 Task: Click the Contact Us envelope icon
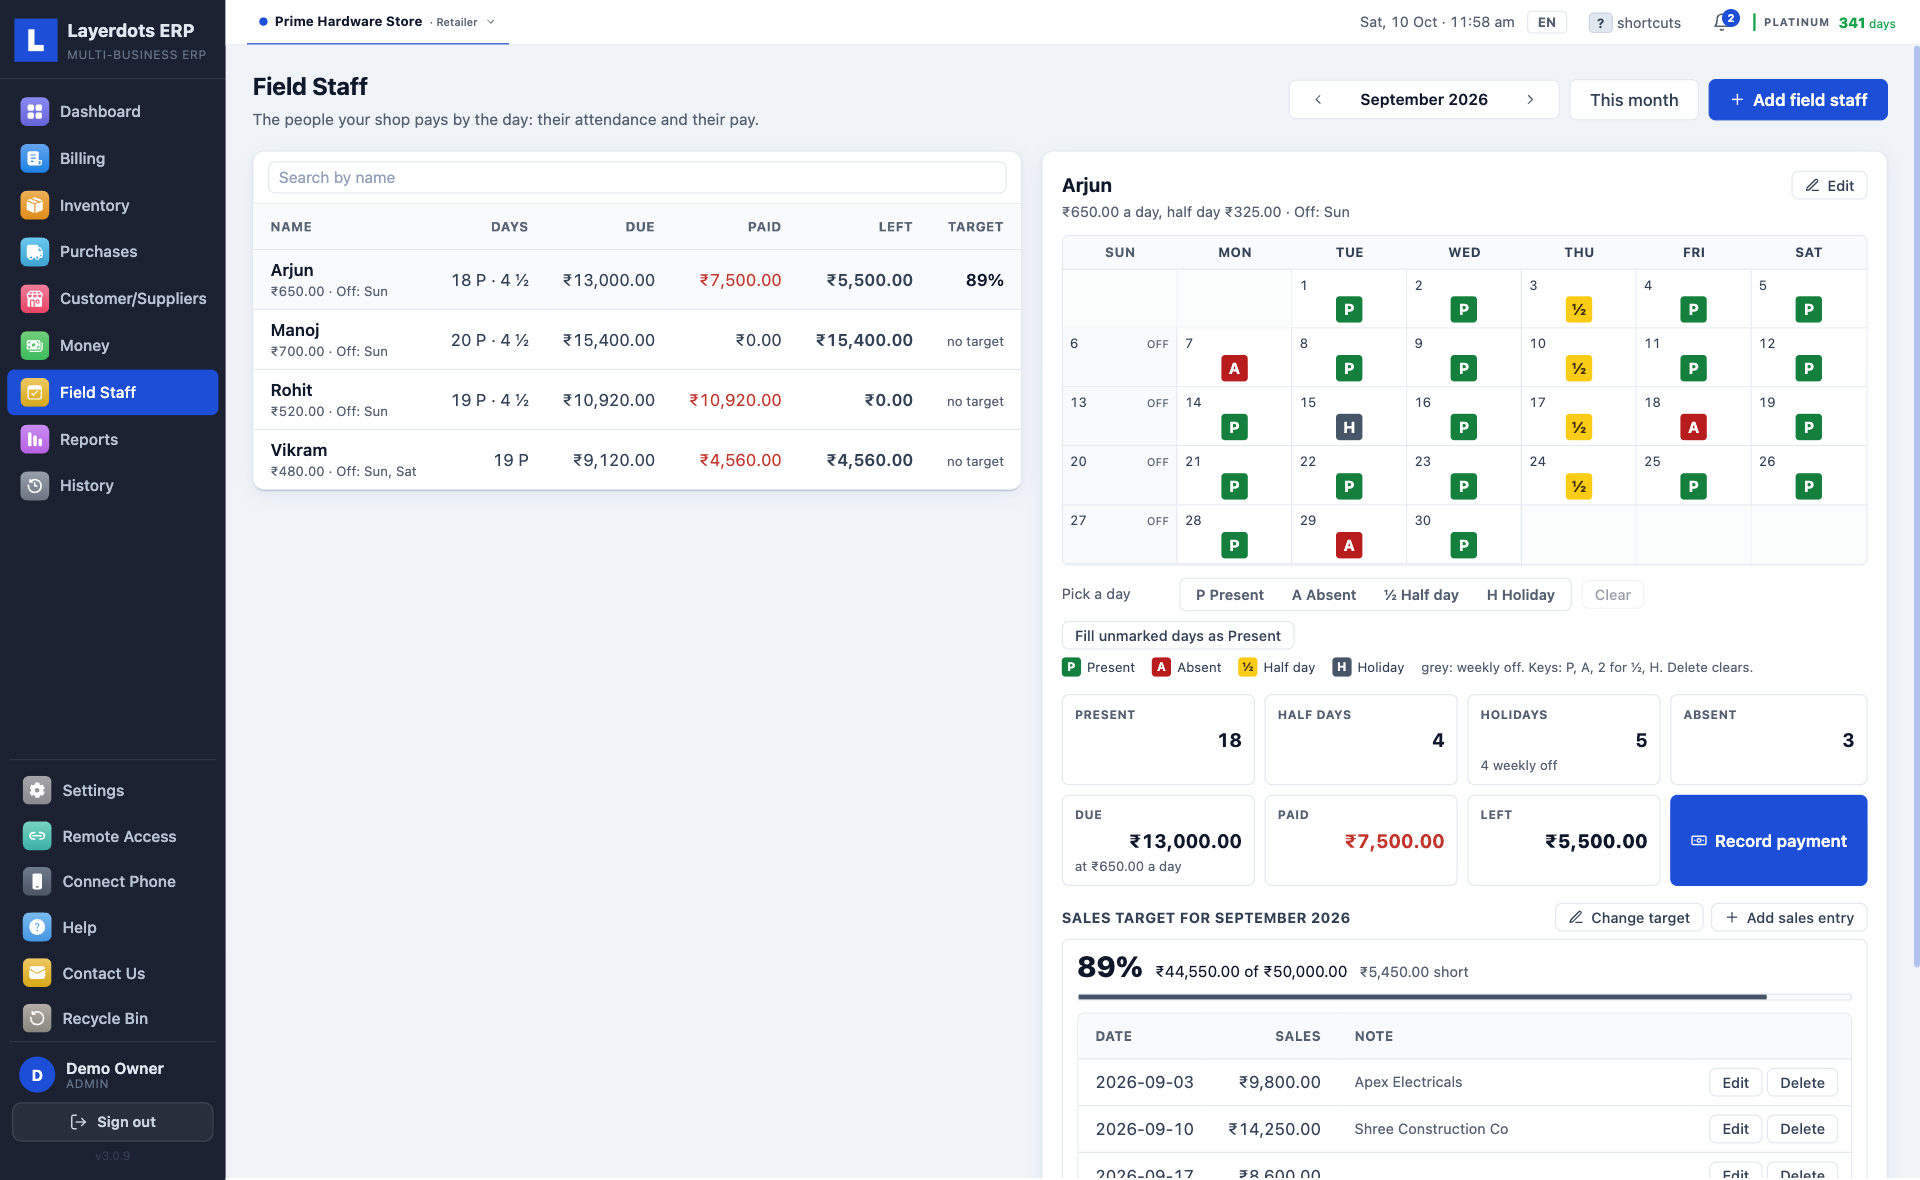[37, 973]
